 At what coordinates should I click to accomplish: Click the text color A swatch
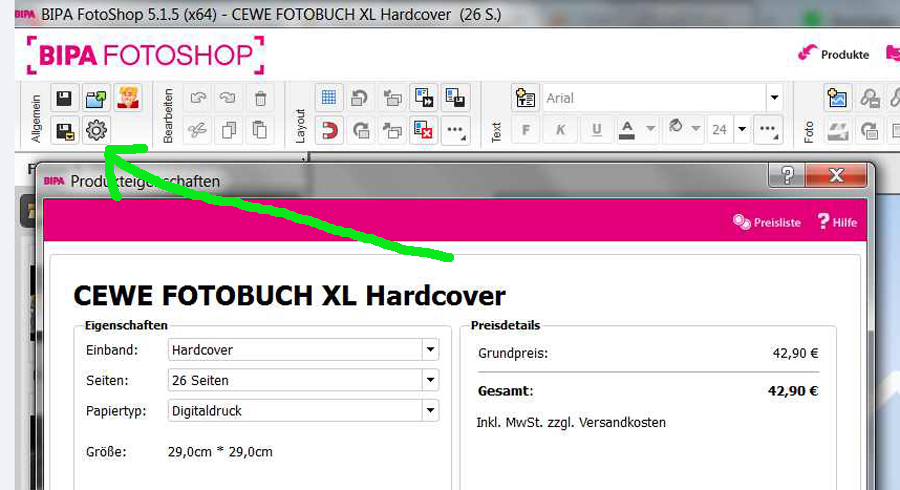pos(627,130)
